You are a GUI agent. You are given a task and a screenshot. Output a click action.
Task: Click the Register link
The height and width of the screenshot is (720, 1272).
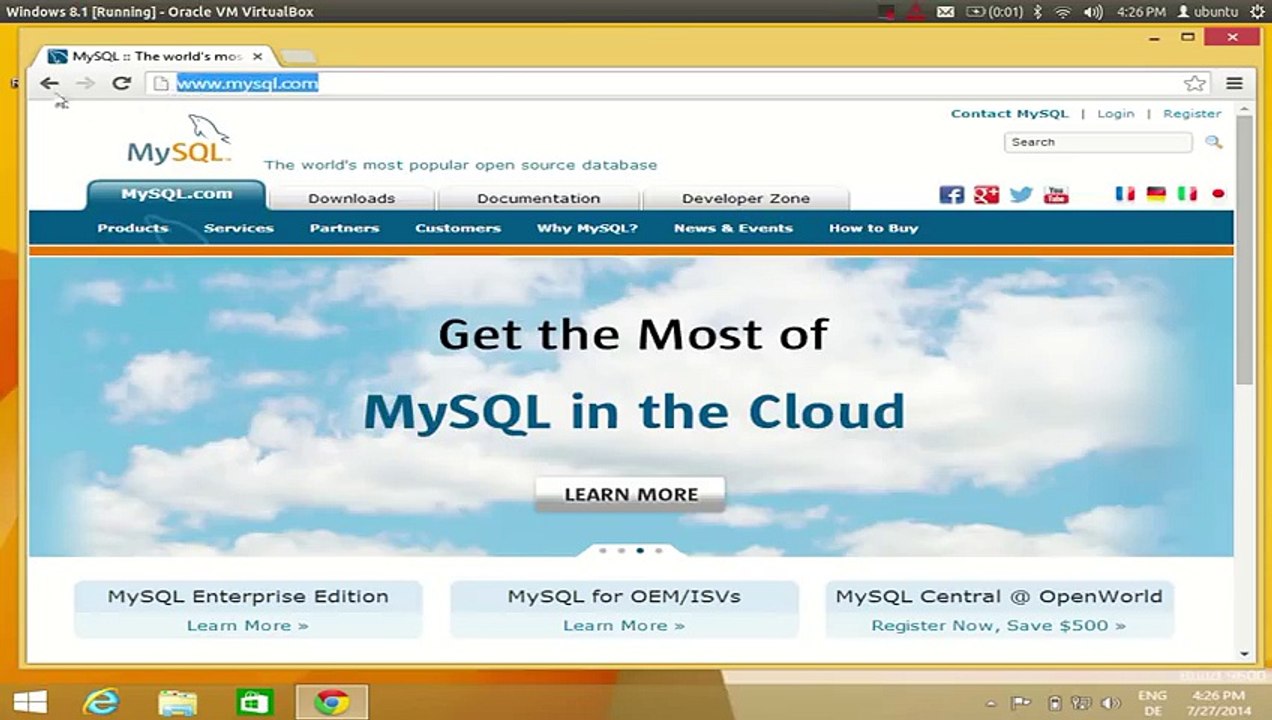click(x=1192, y=114)
